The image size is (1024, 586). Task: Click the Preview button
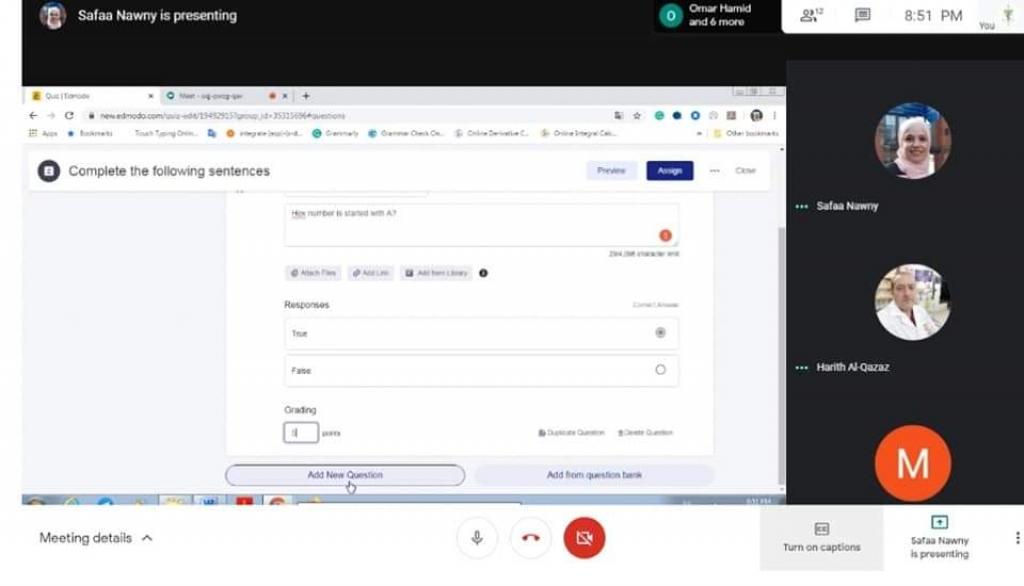tap(611, 171)
